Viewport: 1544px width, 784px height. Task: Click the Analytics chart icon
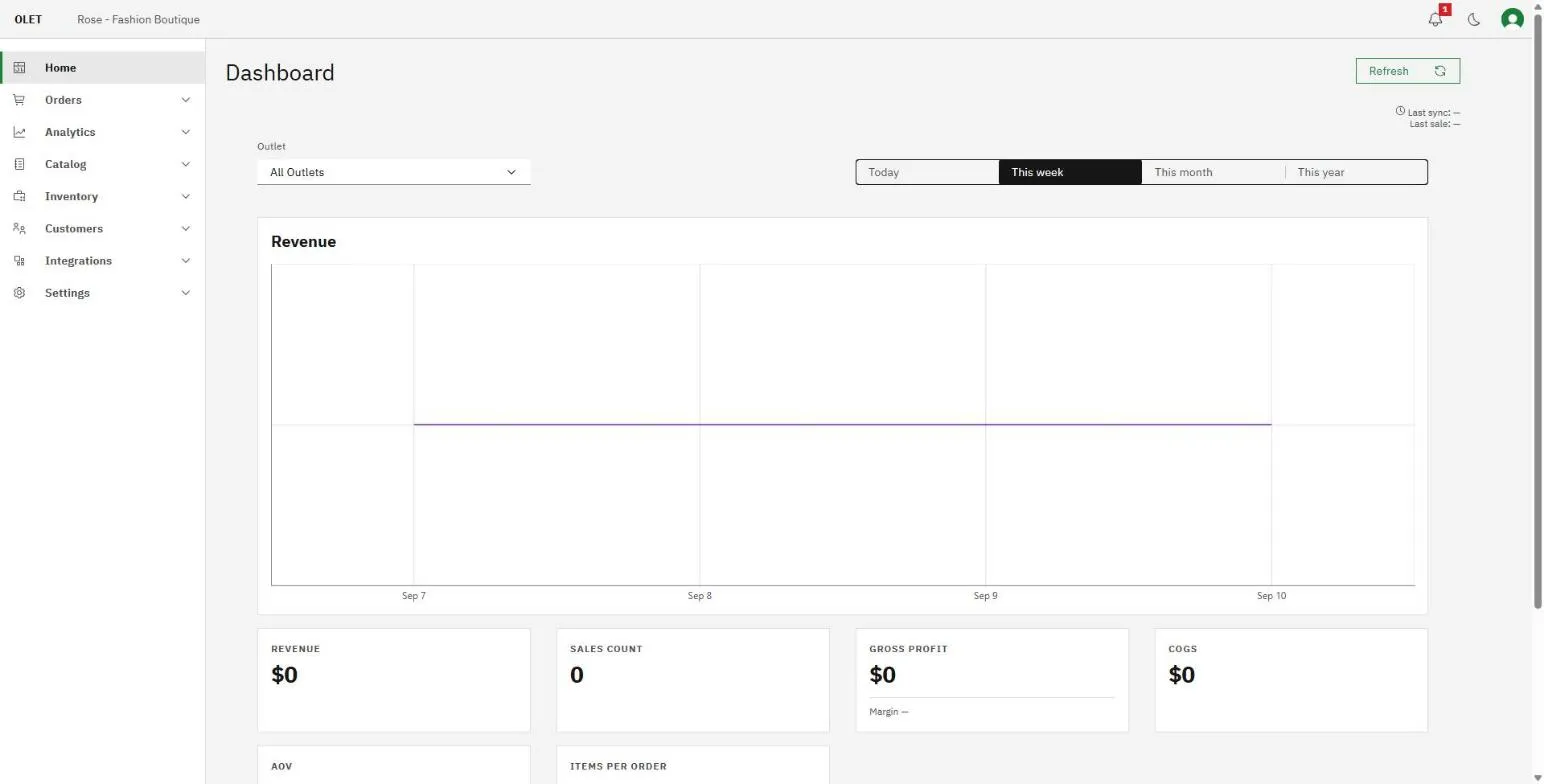(x=19, y=132)
